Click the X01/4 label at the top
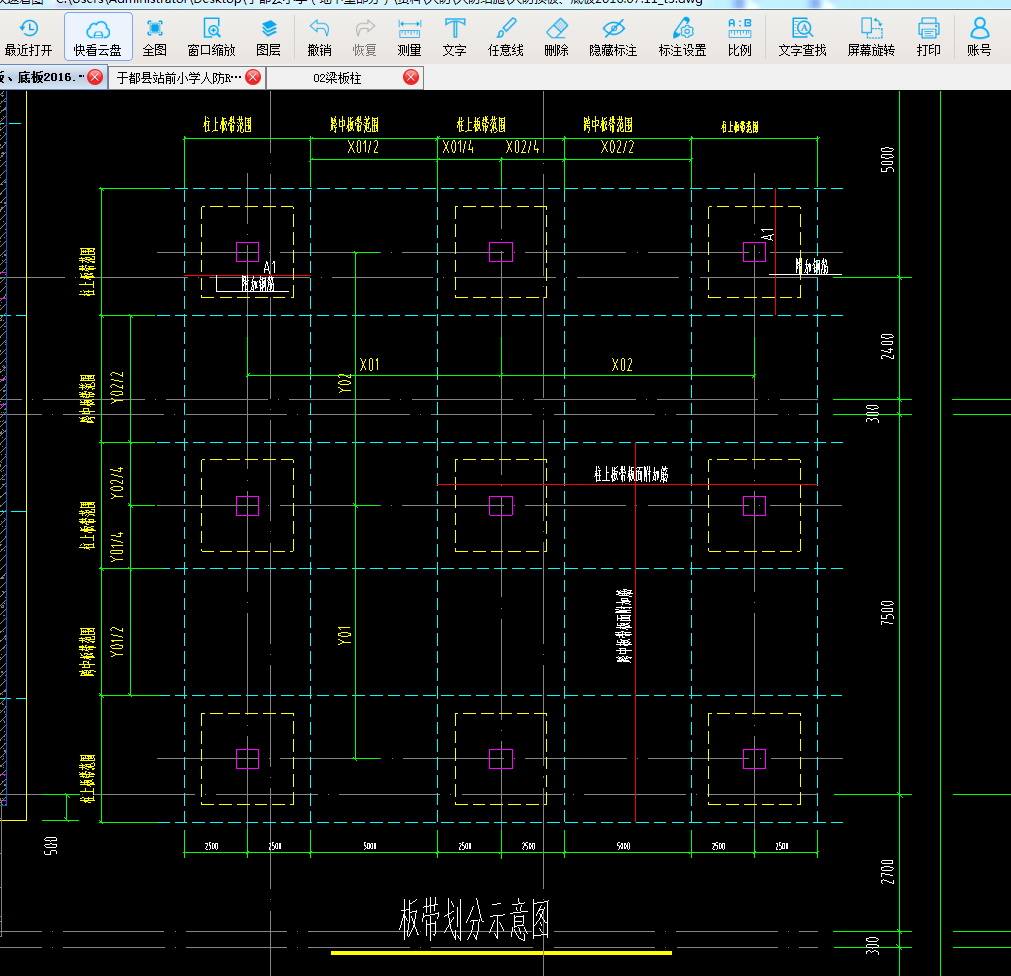The height and width of the screenshot is (976, 1011). click(458, 147)
